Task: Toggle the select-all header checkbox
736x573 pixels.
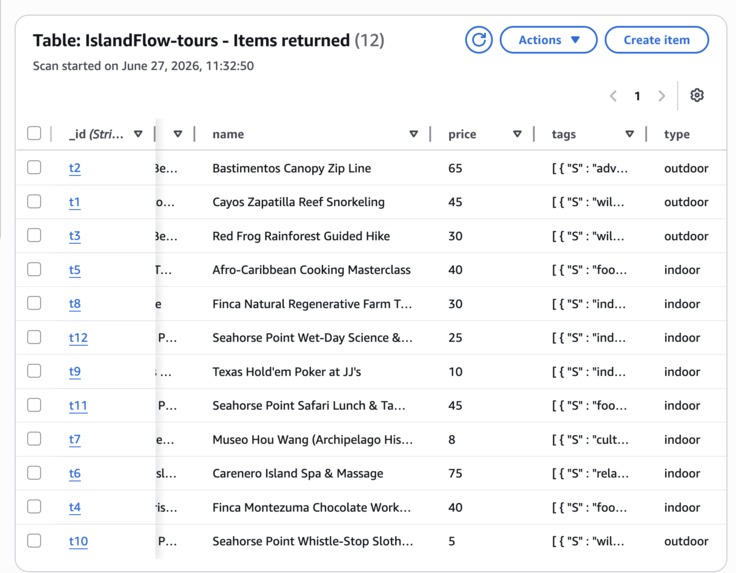Action: 34,133
